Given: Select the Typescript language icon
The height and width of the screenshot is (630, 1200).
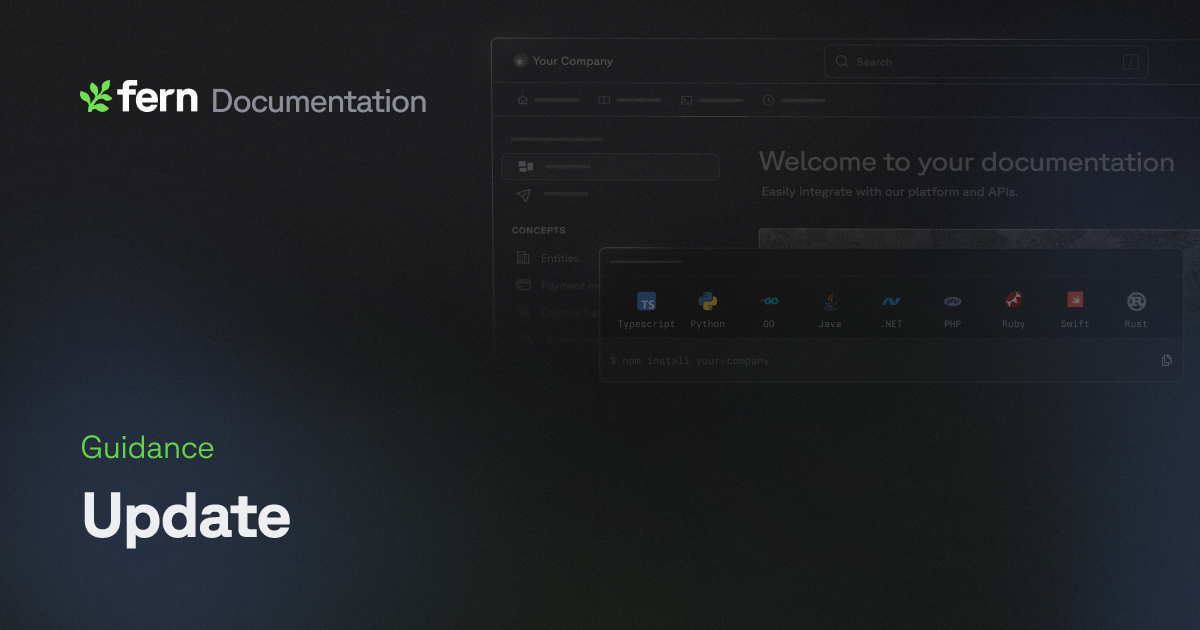Looking at the screenshot, I should (x=647, y=302).
